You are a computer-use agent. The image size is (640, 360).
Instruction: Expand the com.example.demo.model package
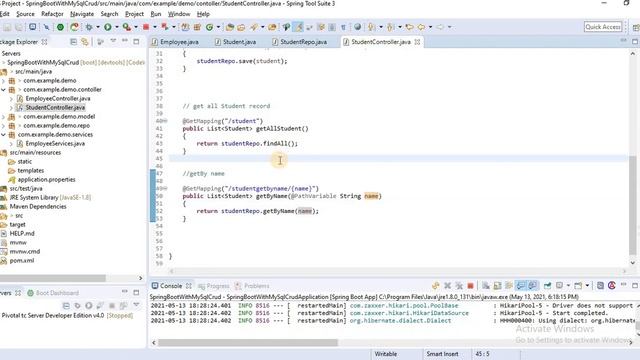pyautogui.click(x=4, y=117)
